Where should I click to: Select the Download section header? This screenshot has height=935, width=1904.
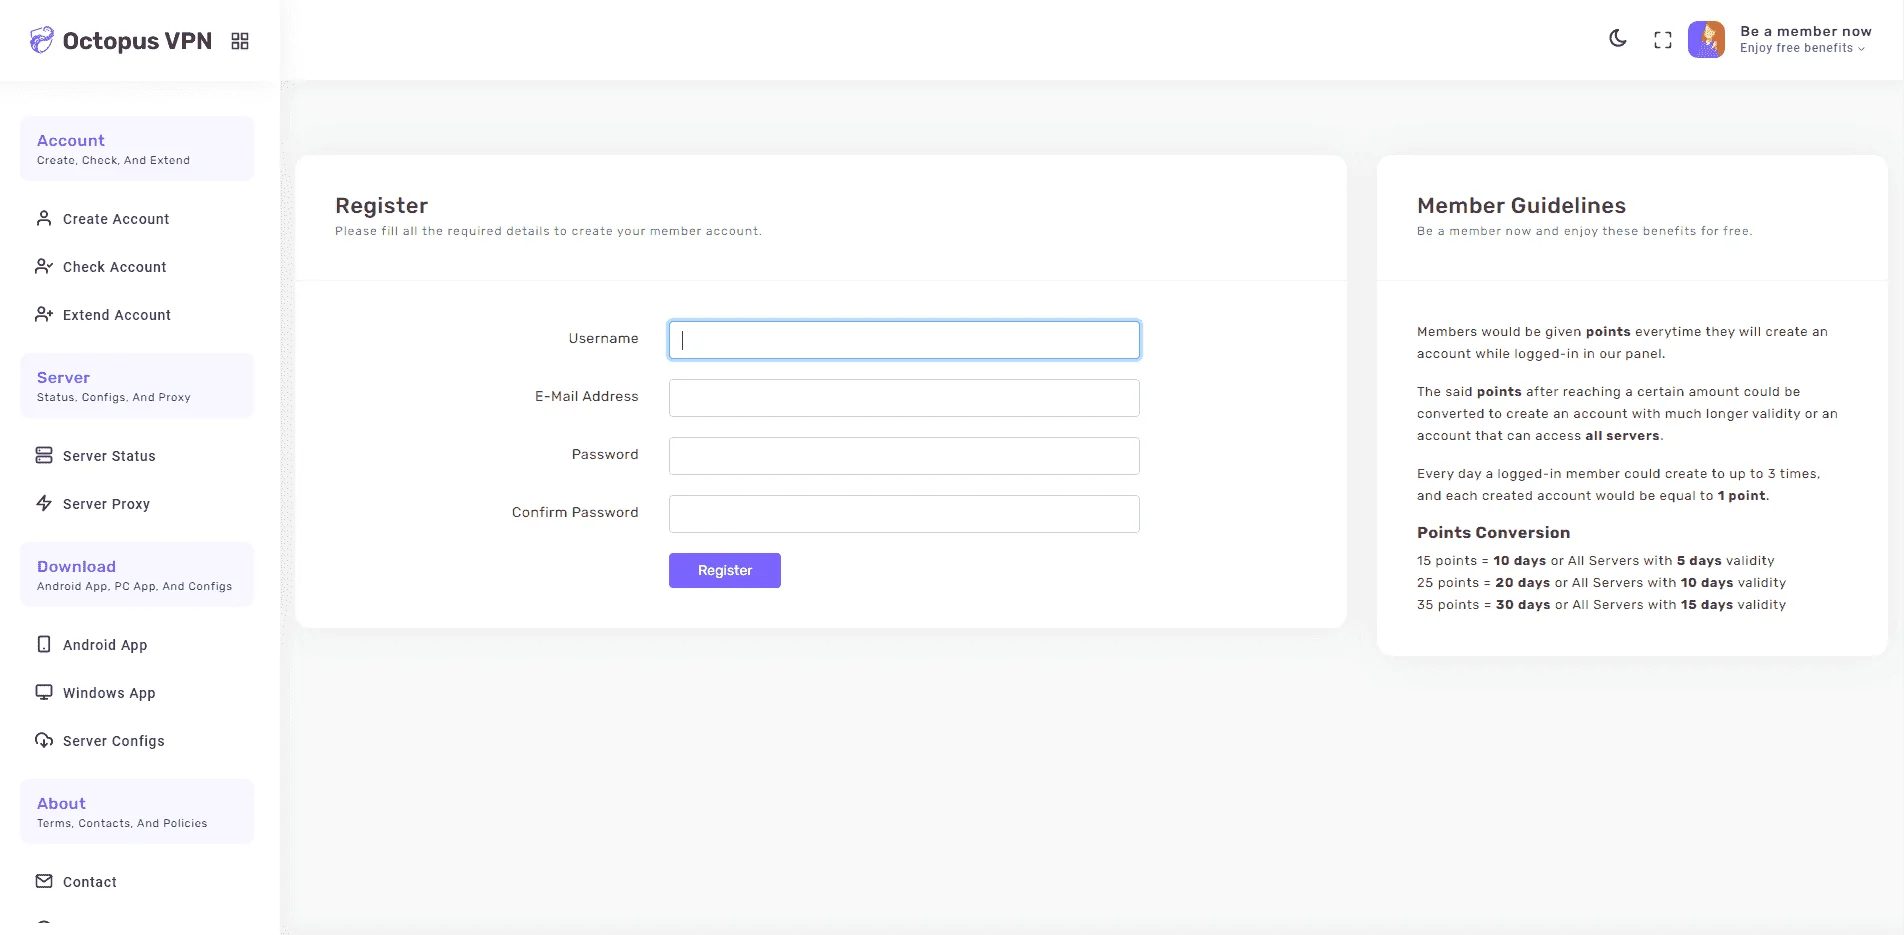pyautogui.click(x=137, y=575)
